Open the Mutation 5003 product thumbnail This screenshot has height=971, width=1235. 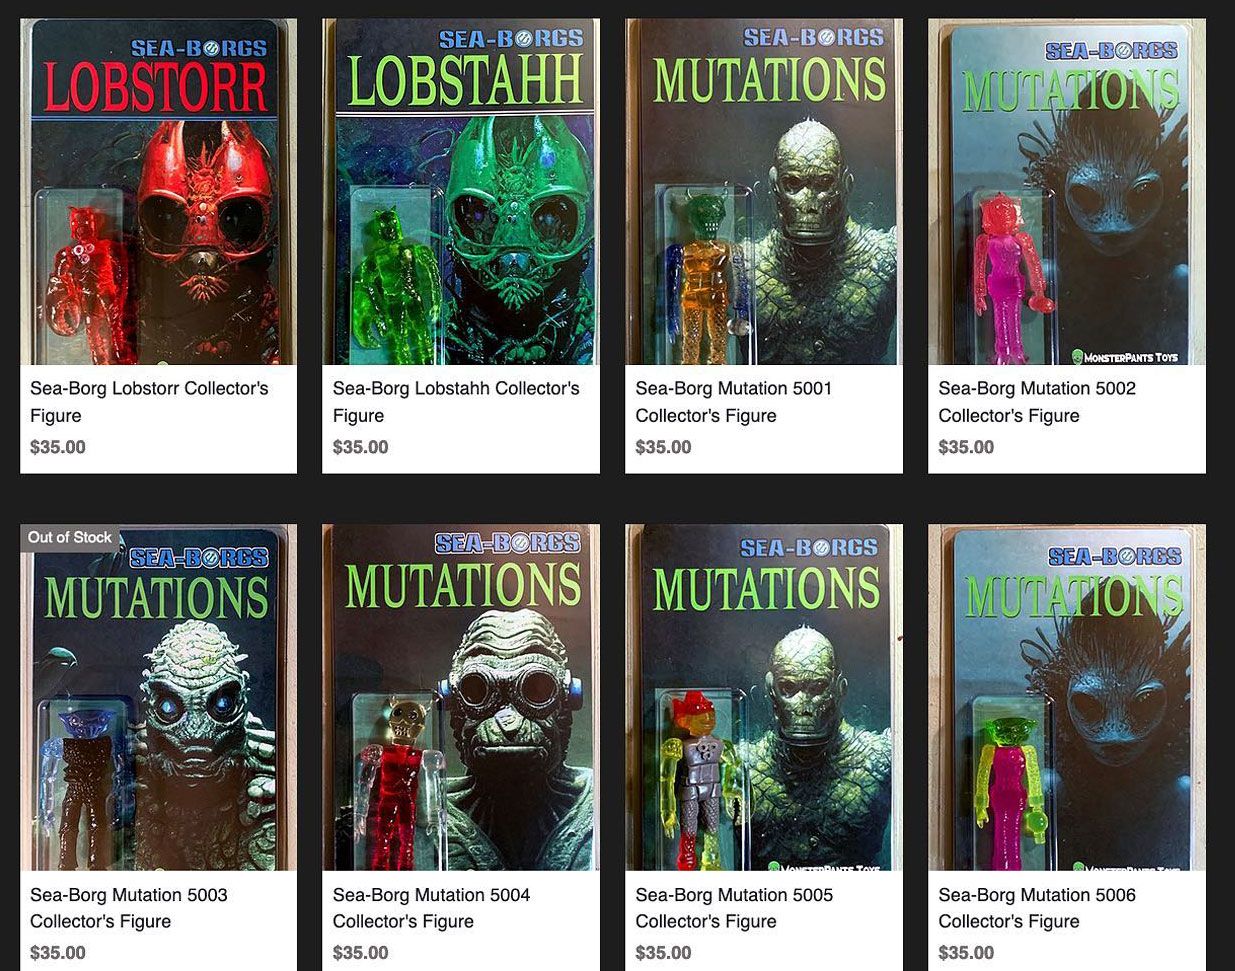point(158,697)
